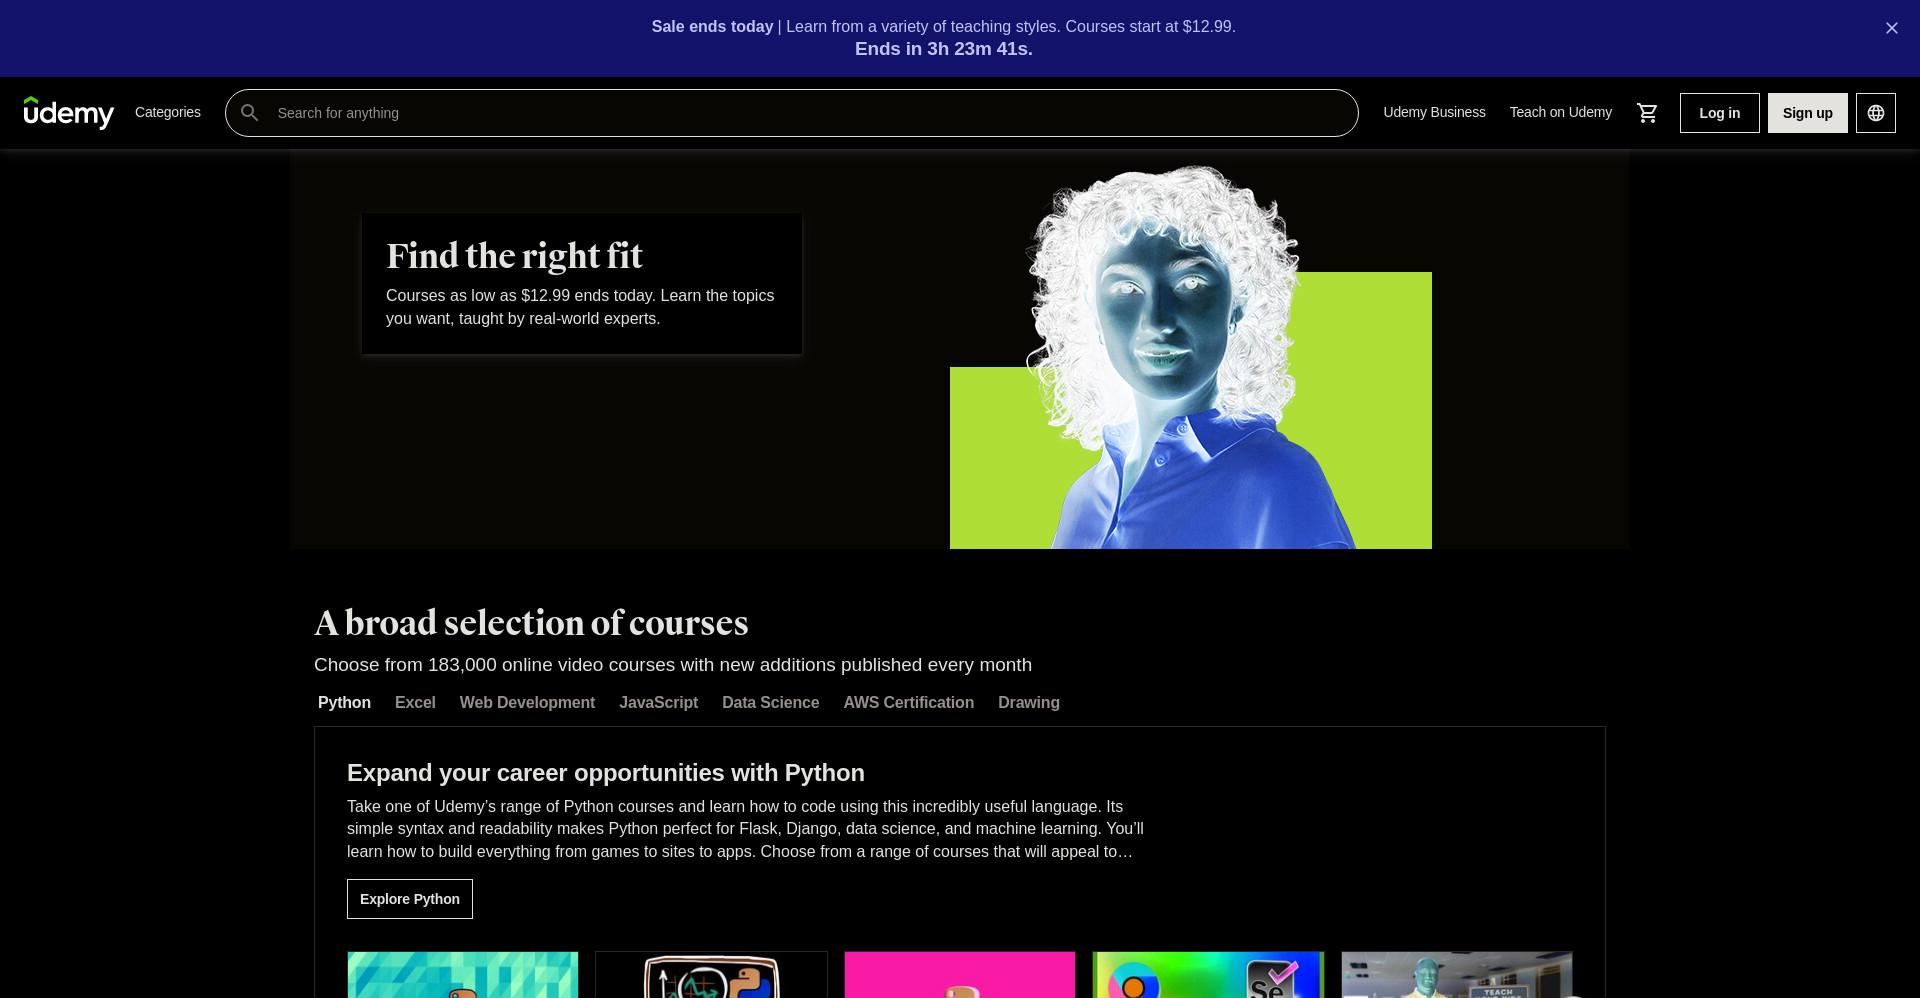The image size is (1920, 998).
Task: Select the AWS Certification tab
Action: (x=908, y=703)
